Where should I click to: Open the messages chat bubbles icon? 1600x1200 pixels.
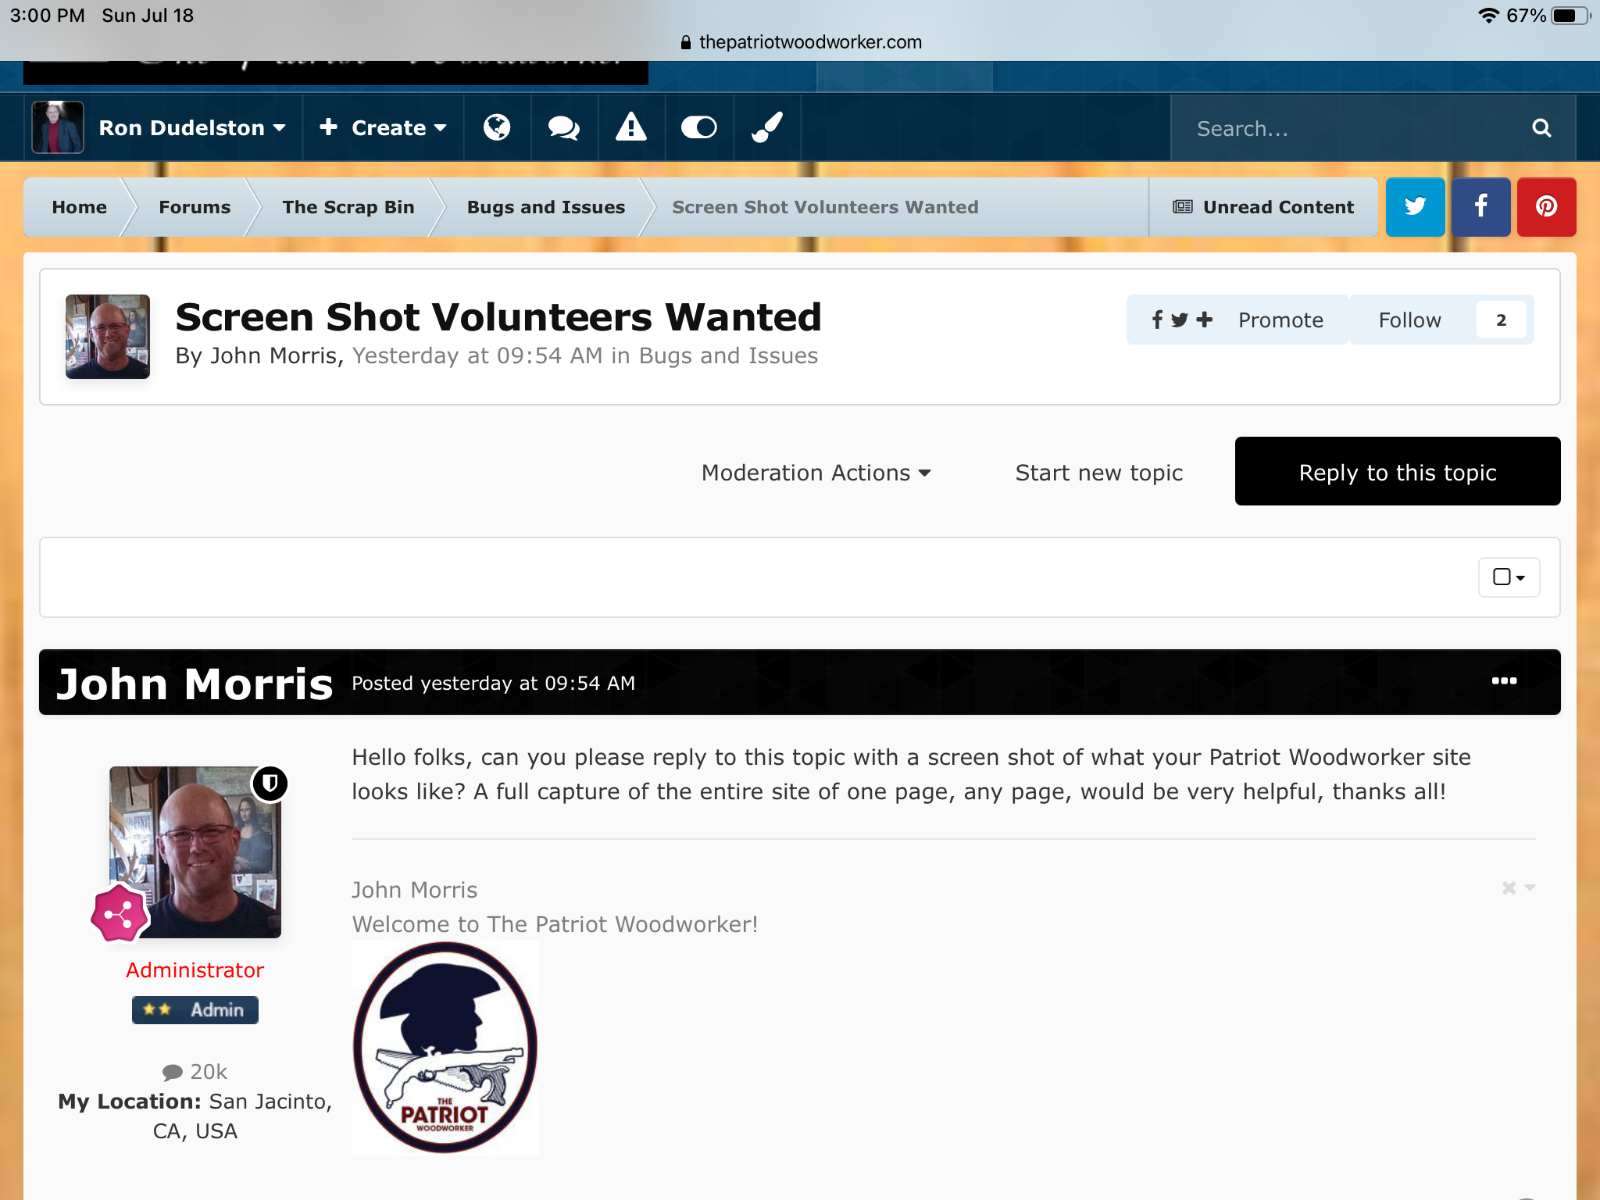tap(564, 127)
